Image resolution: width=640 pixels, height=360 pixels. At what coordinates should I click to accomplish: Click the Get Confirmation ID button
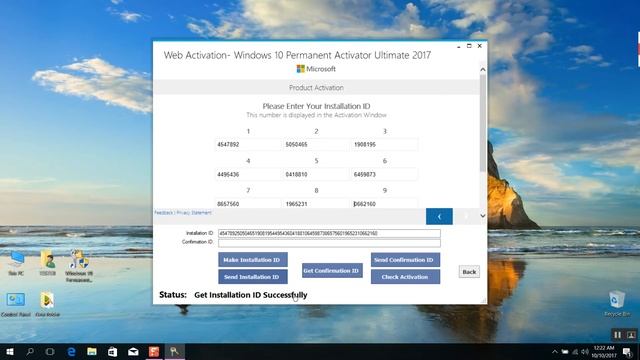332,271
